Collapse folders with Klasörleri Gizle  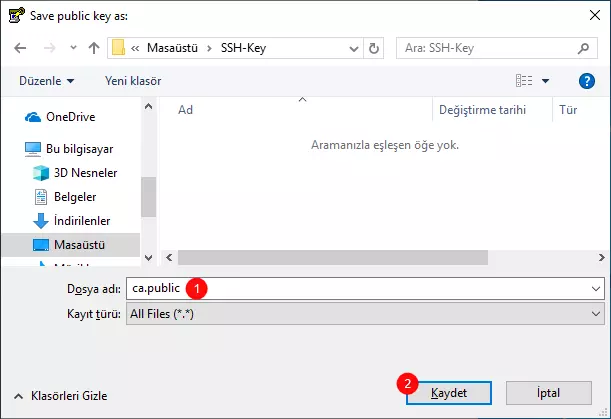click(x=60, y=396)
